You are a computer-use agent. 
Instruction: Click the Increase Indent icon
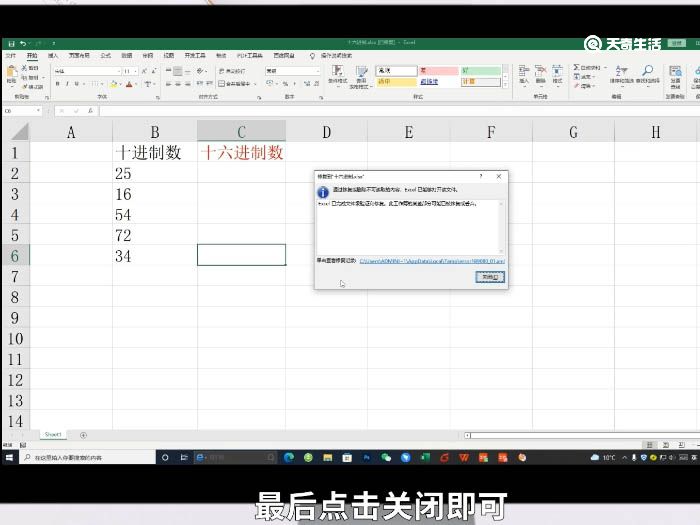(209, 83)
